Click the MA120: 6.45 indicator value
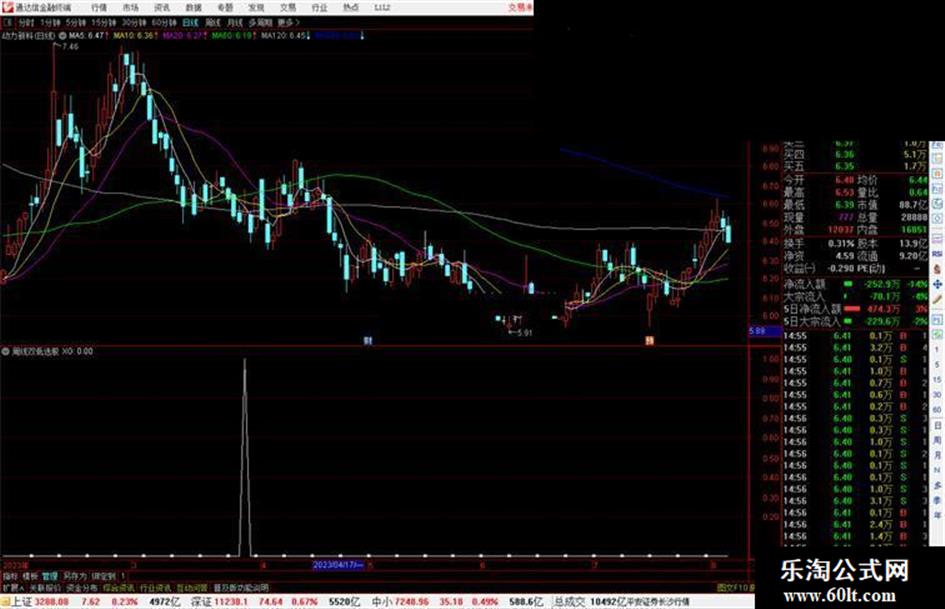 (284, 36)
